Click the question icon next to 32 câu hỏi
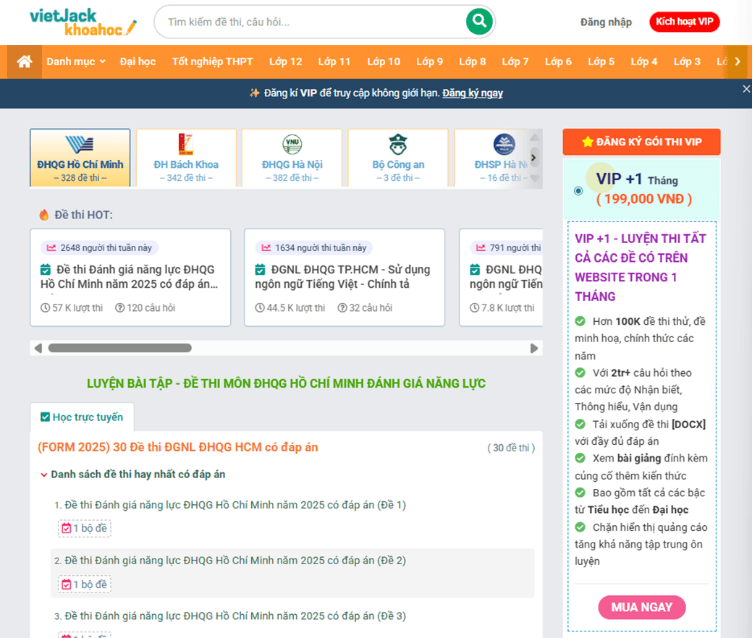Image resolution: width=753 pixels, height=638 pixels. tap(342, 308)
